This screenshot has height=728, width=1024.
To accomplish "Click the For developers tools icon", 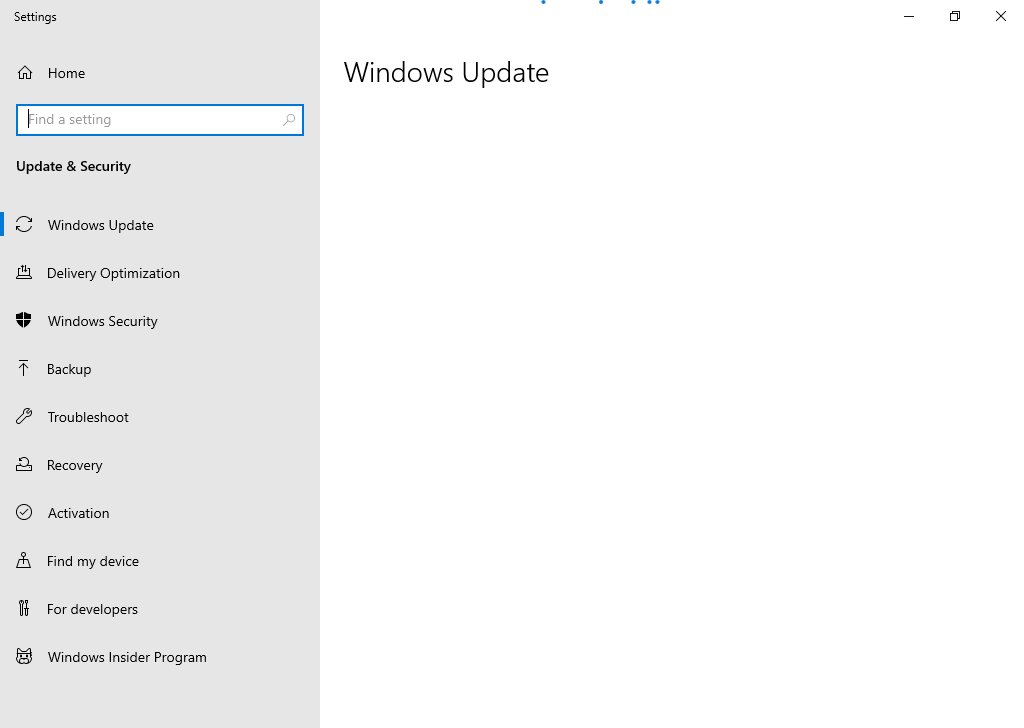I will [x=24, y=608].
